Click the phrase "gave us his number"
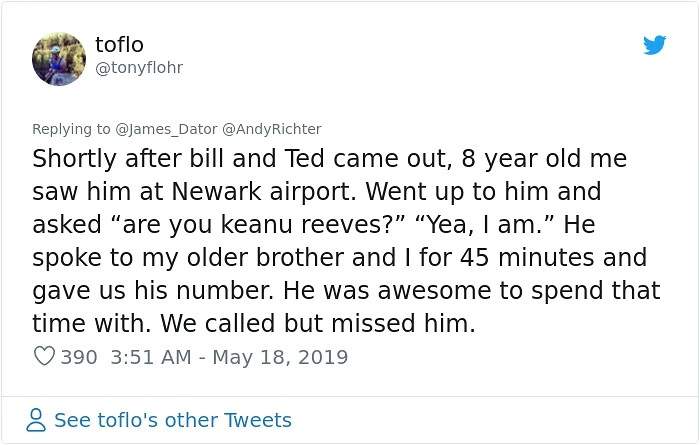700x445 pixels. pos(155,291)
